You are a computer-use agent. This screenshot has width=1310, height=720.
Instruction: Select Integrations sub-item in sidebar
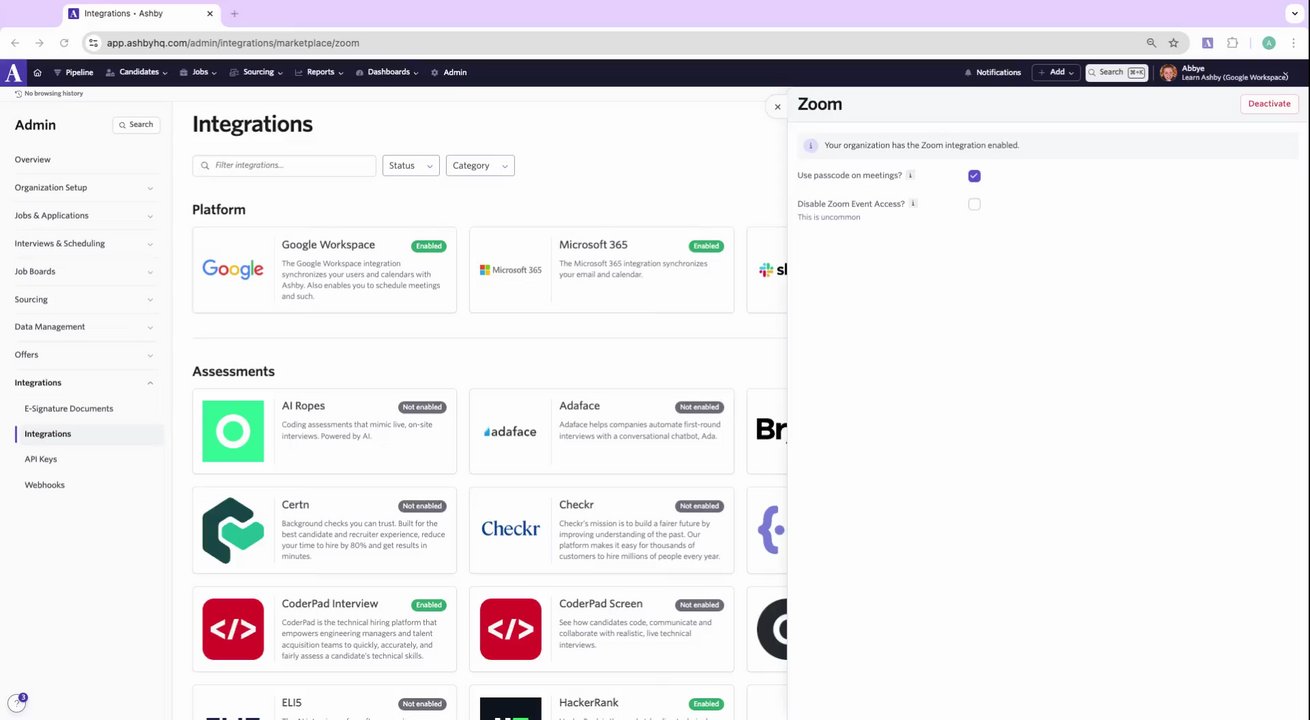click(89, 434)
